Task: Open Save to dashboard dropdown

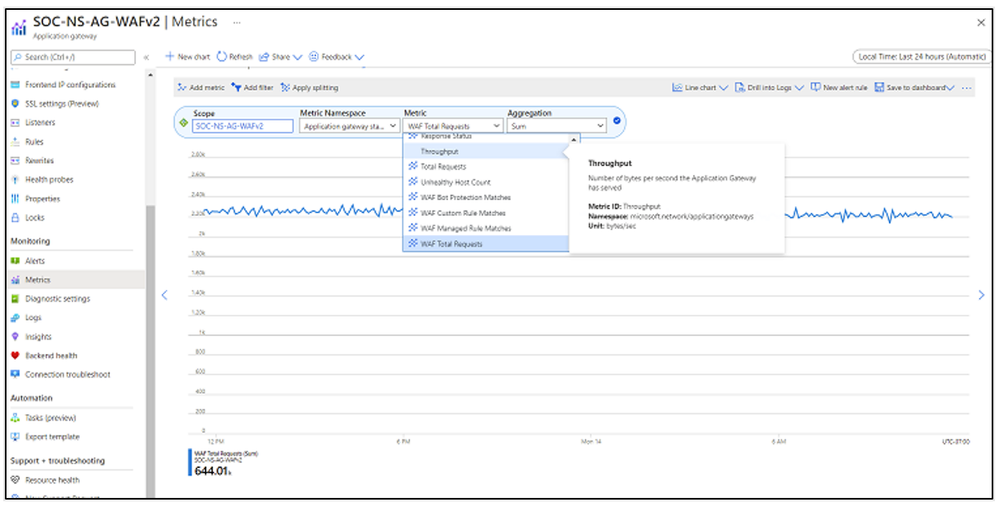Action: click(914, 88)
